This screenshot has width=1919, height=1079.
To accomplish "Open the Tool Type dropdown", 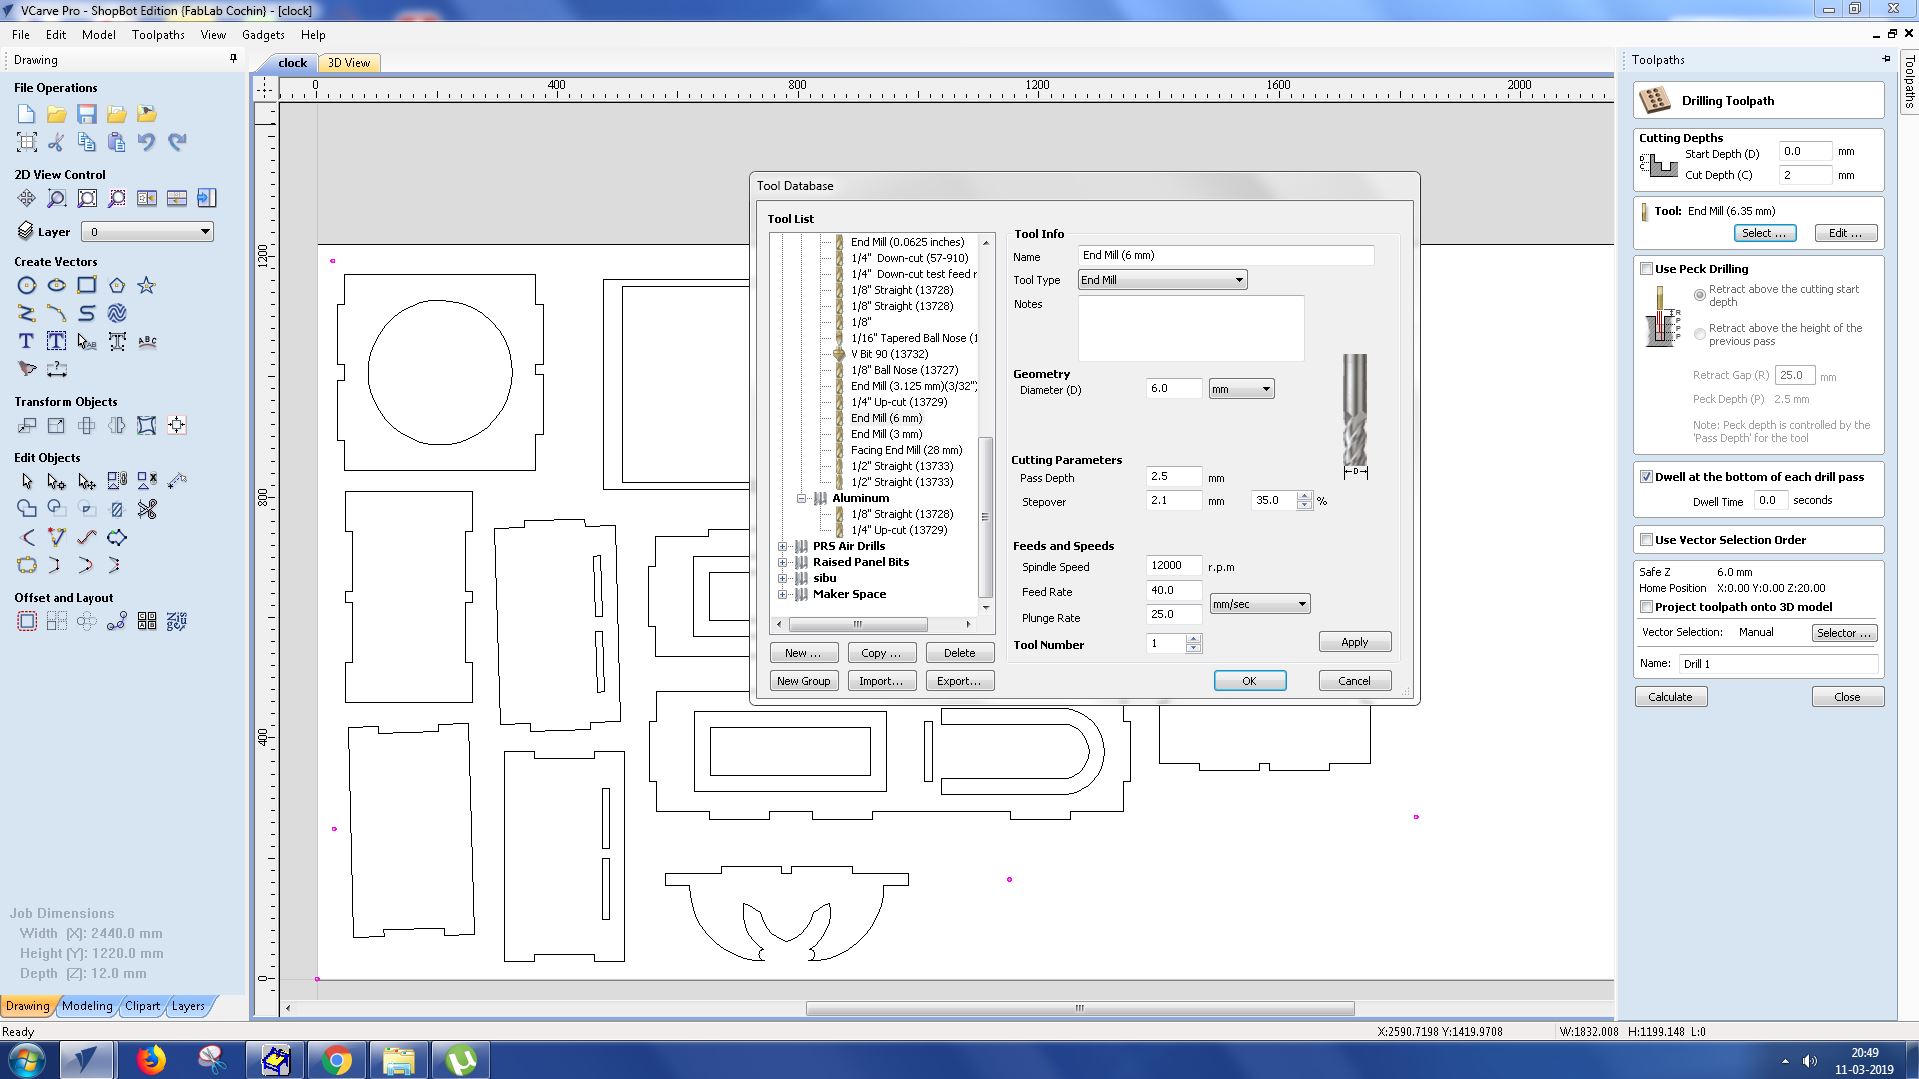I will (1162, 280).
